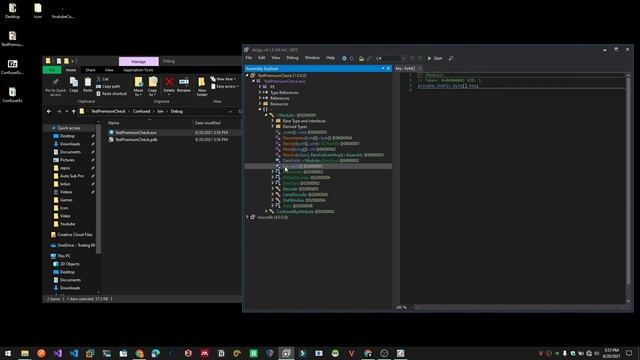Collapse the <Module> class node
The image size is (640, 360).
point(266,115)
